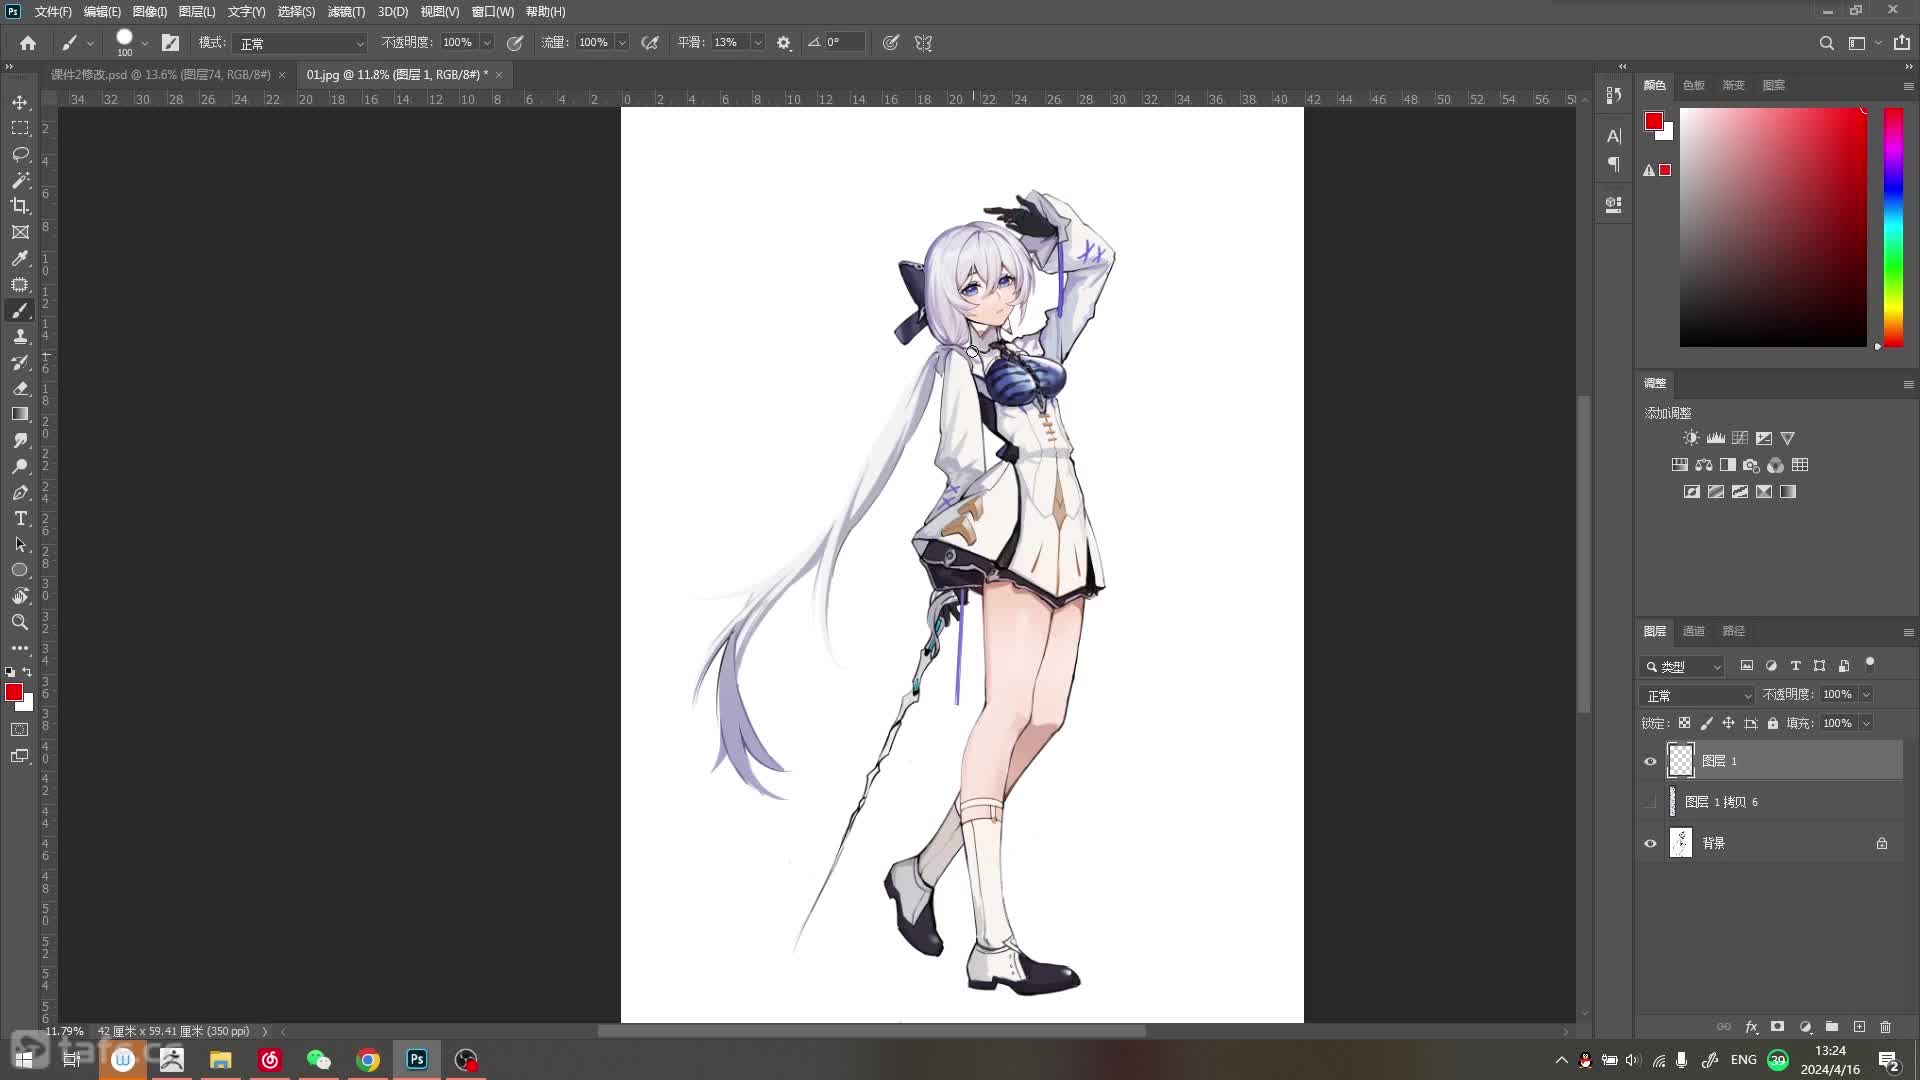Viewport: 1920px width, 1080px height.
Task: Open 图像(I) menu
Action: (150, 12)
